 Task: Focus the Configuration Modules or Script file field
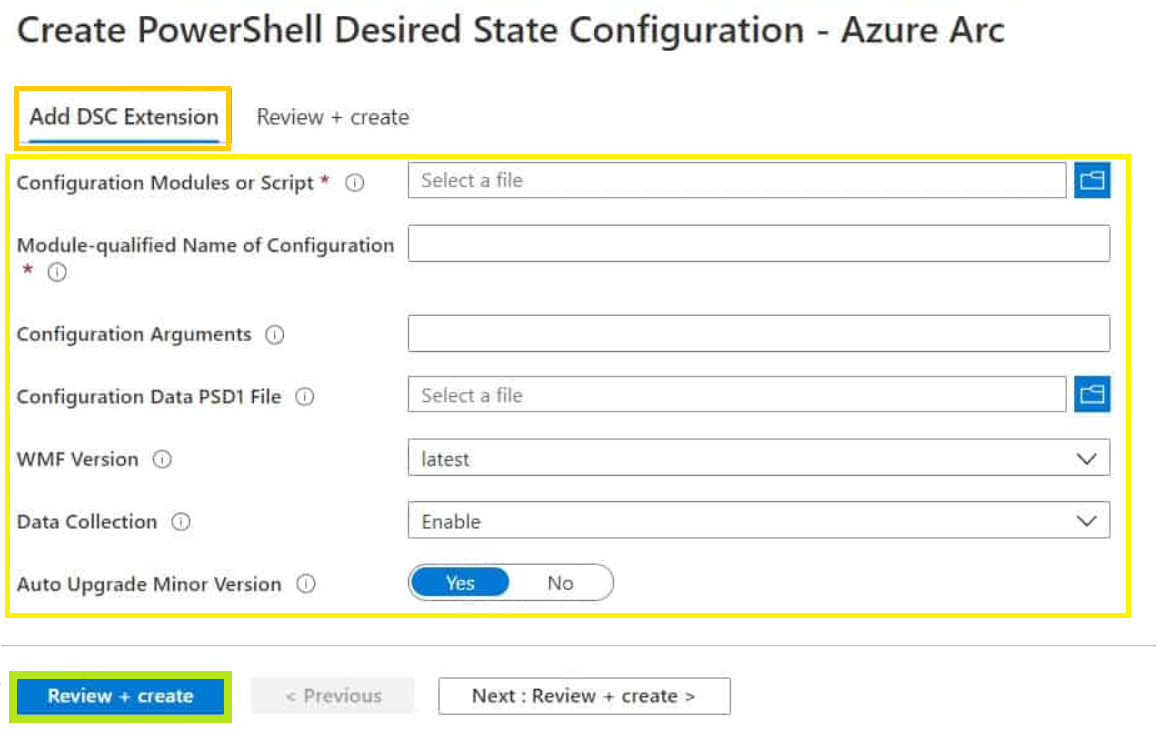point(737,180)
